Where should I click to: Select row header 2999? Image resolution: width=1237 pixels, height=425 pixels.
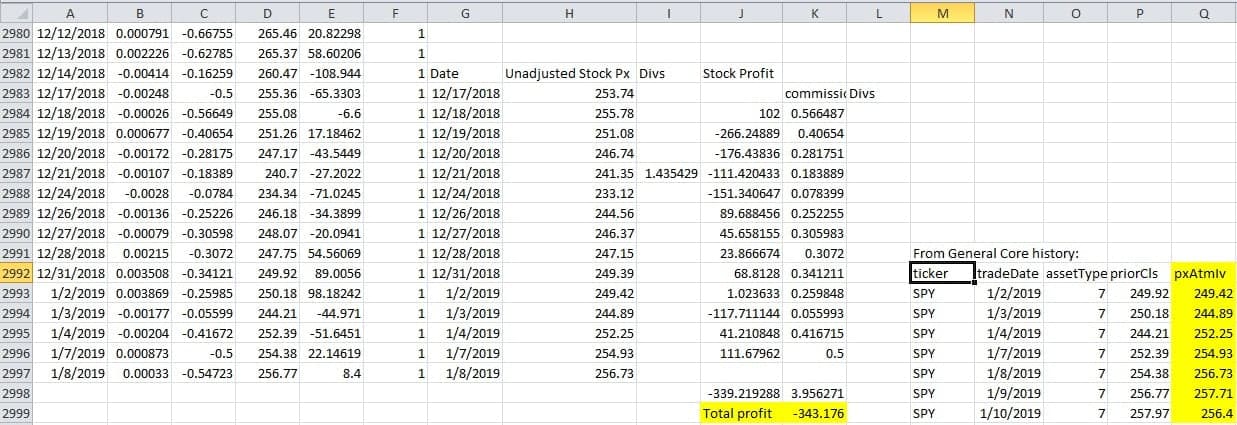[17, 412]
